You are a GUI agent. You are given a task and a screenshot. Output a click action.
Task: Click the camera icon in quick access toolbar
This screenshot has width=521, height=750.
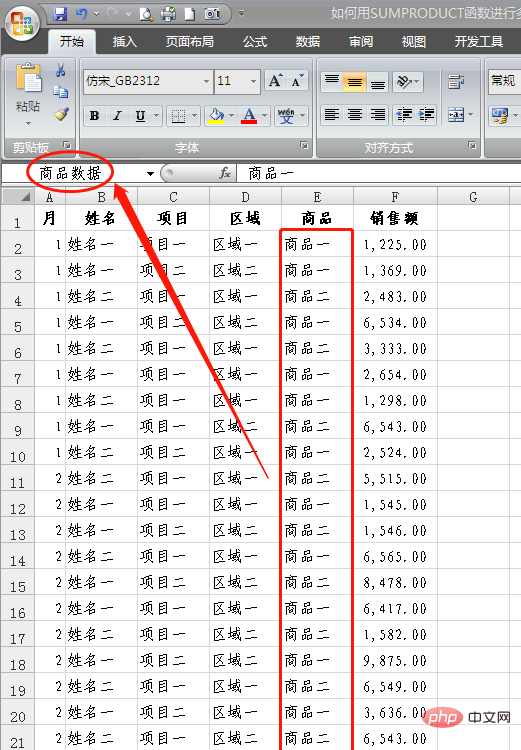211,14
